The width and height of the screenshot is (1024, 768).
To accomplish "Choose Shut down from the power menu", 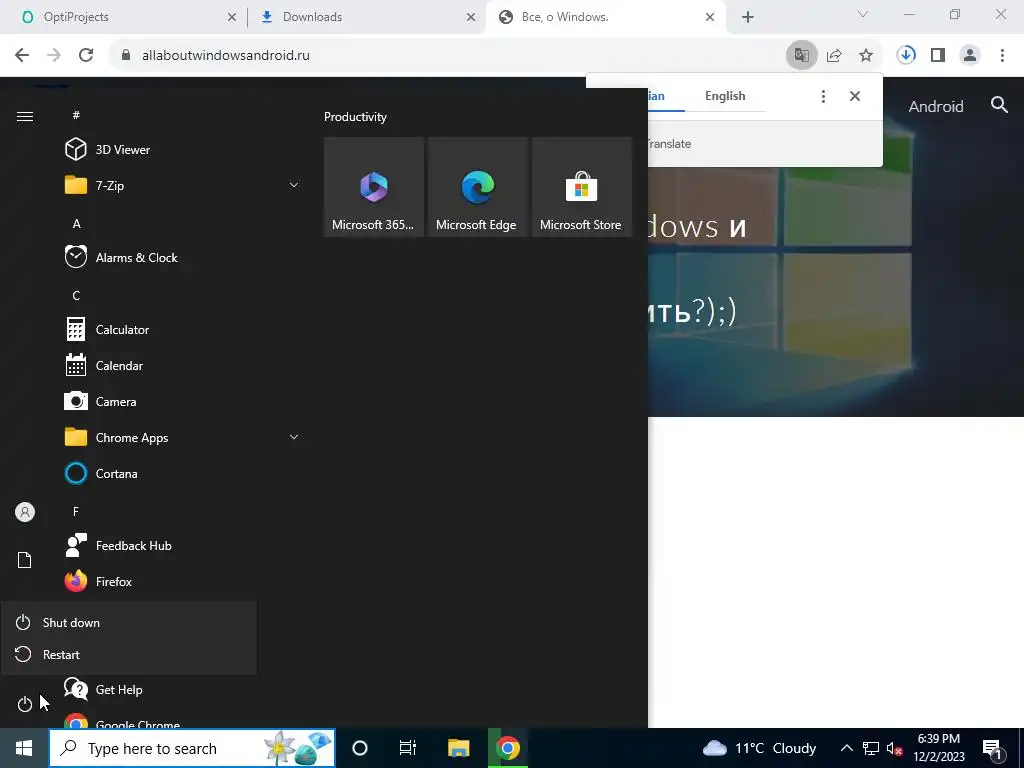I will tap(129, 622).
